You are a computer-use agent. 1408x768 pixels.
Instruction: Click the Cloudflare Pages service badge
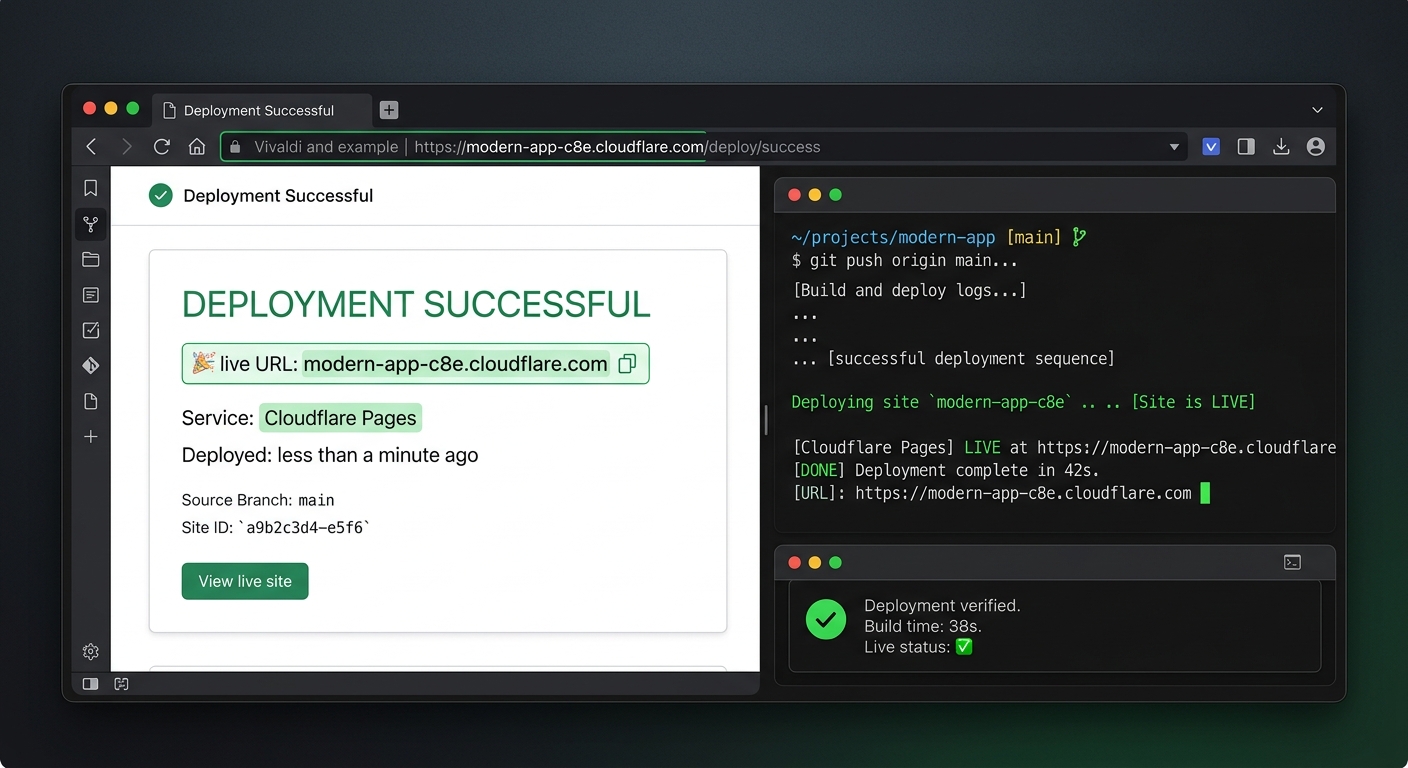click(x=340, y=418)
